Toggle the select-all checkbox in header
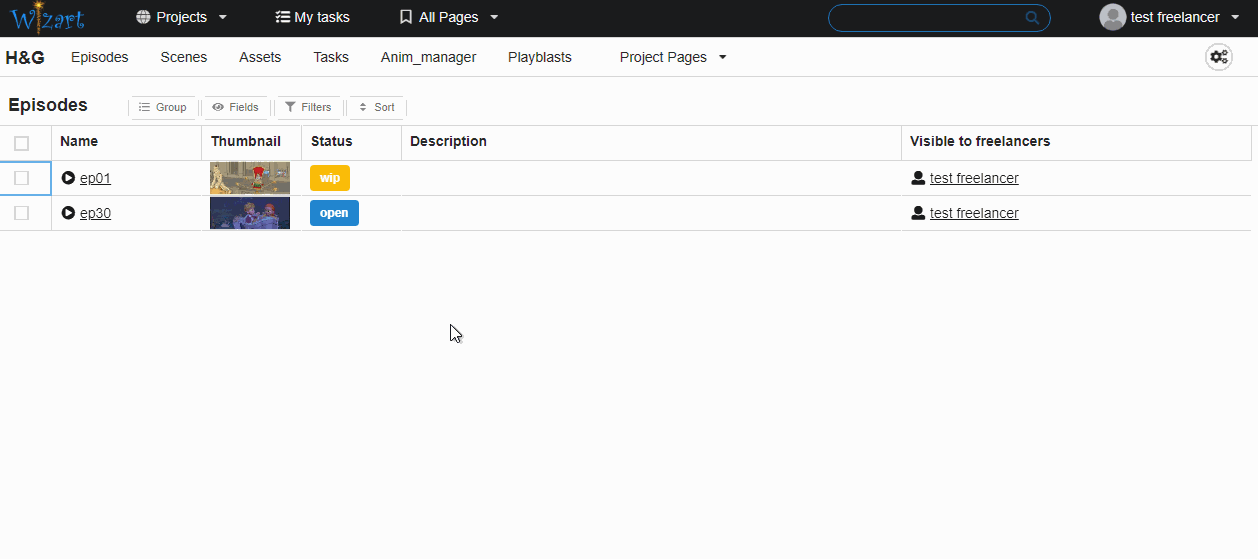1258x559 pixels. pos(21,143)
